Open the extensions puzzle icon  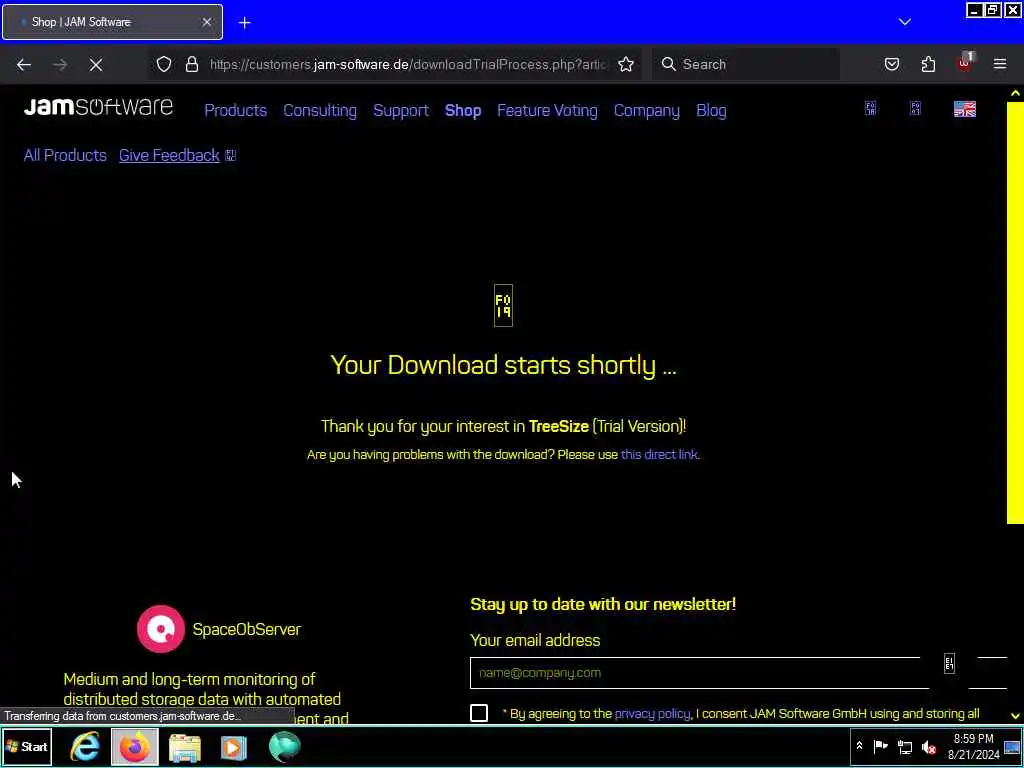point(928,64)
